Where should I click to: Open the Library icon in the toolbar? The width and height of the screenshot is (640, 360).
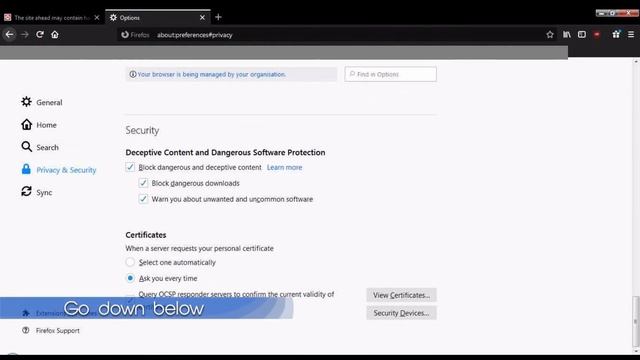567,35
